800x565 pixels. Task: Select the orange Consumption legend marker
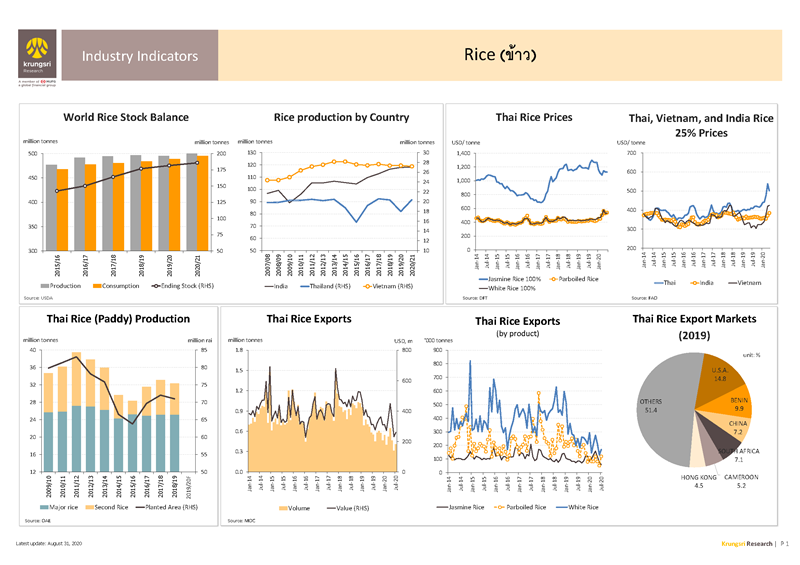[98, 286]
